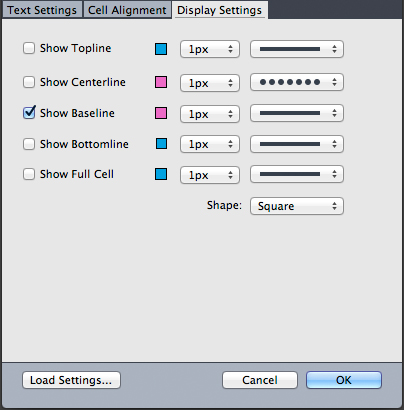Open the Shape dropdown set to Square
Image resolution: width=404 pixels, height=410 pixels.
pos(297,206)
